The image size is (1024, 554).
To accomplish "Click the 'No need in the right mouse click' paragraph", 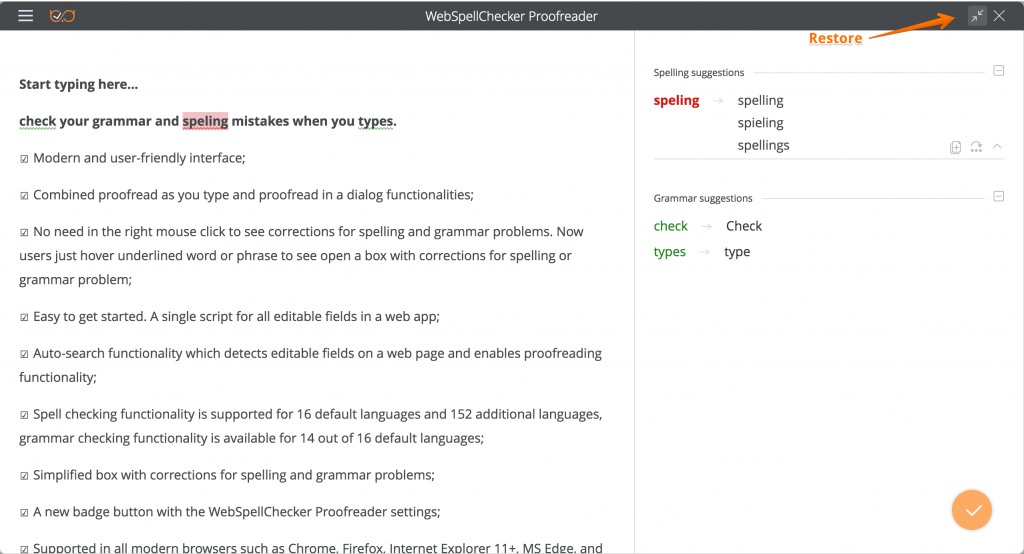I will click(x=302, y=255).
